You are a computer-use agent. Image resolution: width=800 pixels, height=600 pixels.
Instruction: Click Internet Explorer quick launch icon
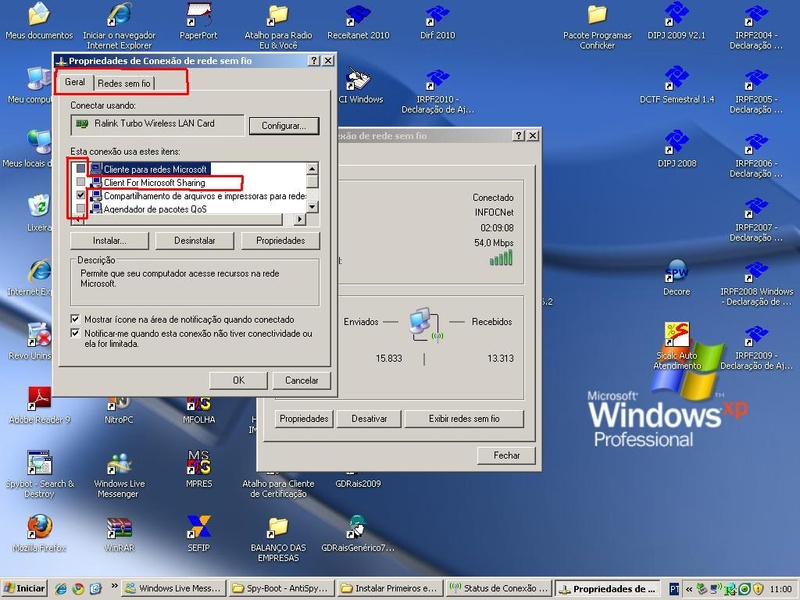61,589
